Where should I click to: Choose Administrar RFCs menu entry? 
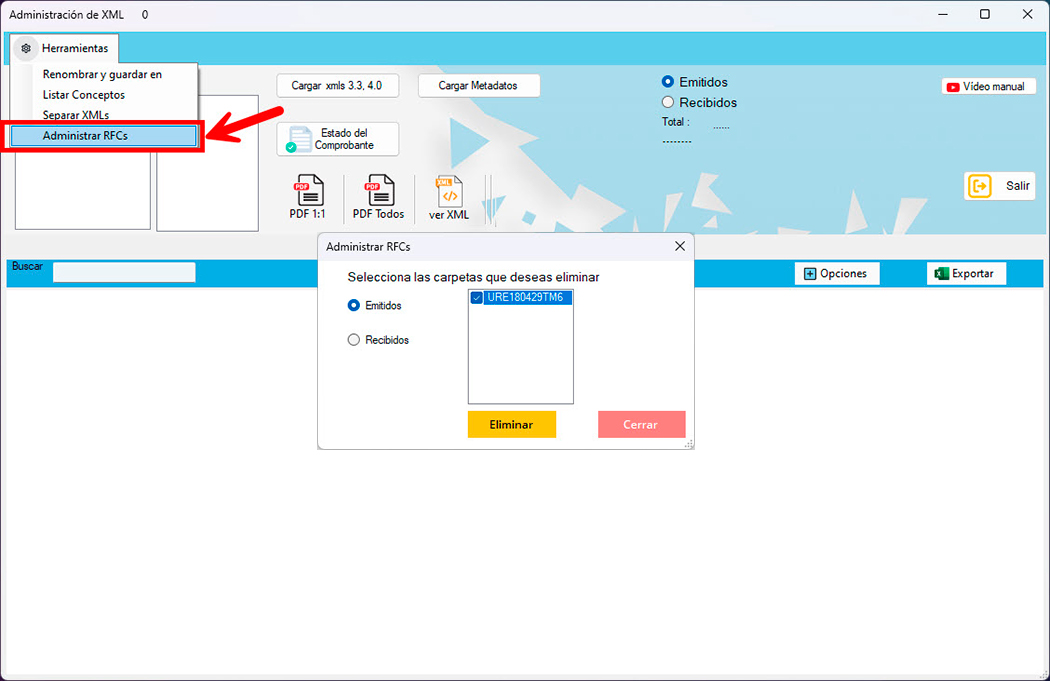pos(104,136)
